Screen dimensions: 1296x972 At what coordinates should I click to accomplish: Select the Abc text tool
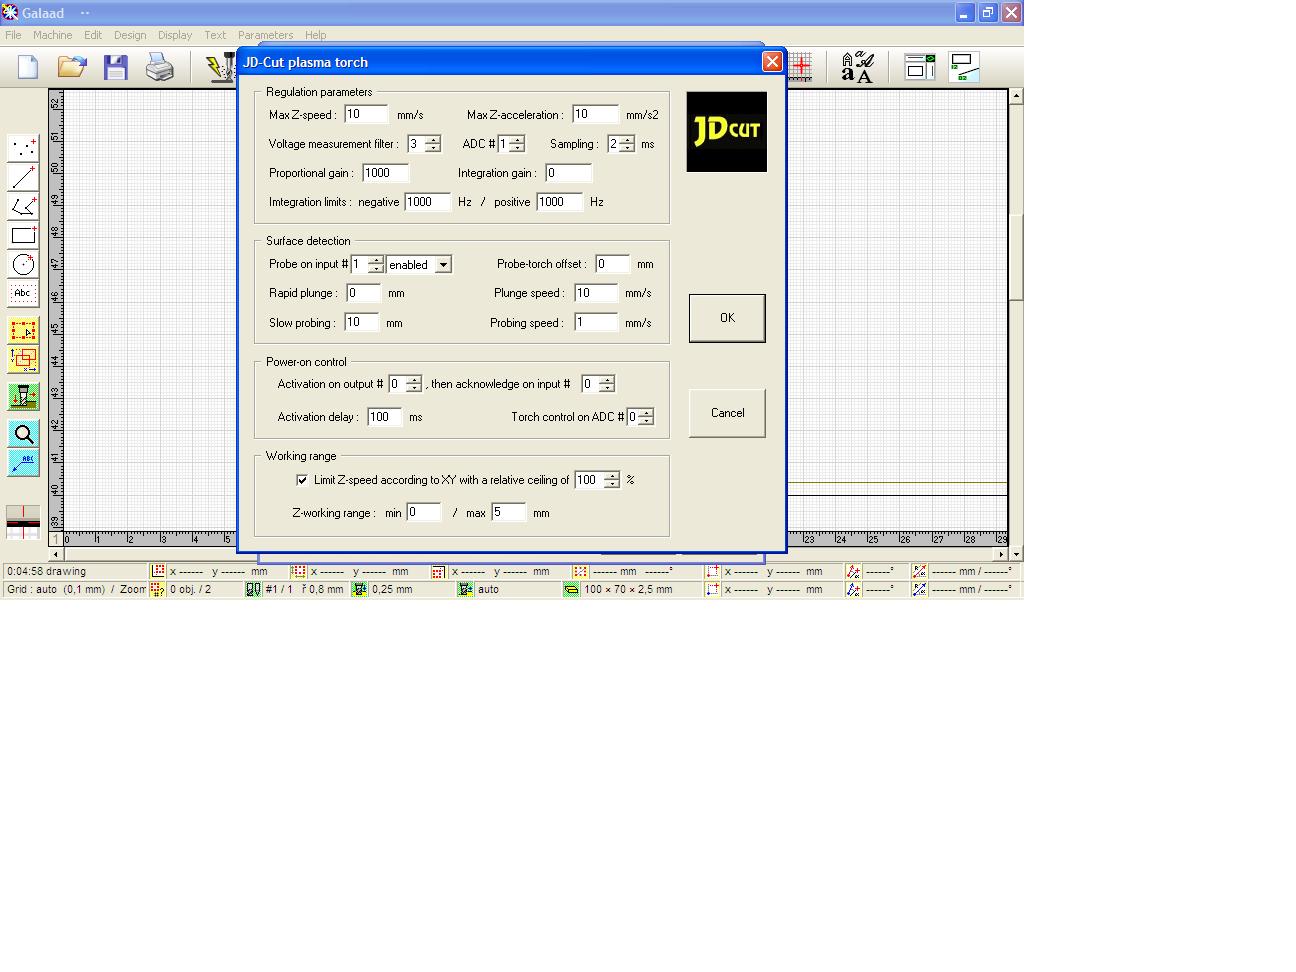23,294
